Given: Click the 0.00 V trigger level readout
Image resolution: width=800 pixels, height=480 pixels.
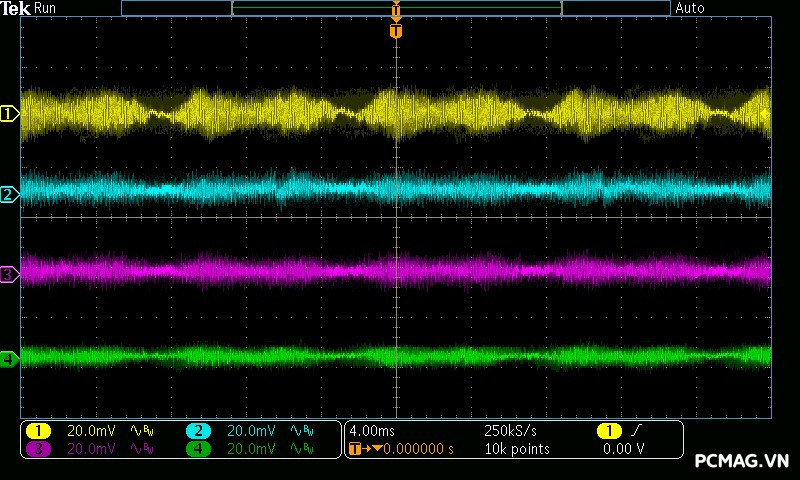Looking at the screenshot, I should tap(624, 449).
